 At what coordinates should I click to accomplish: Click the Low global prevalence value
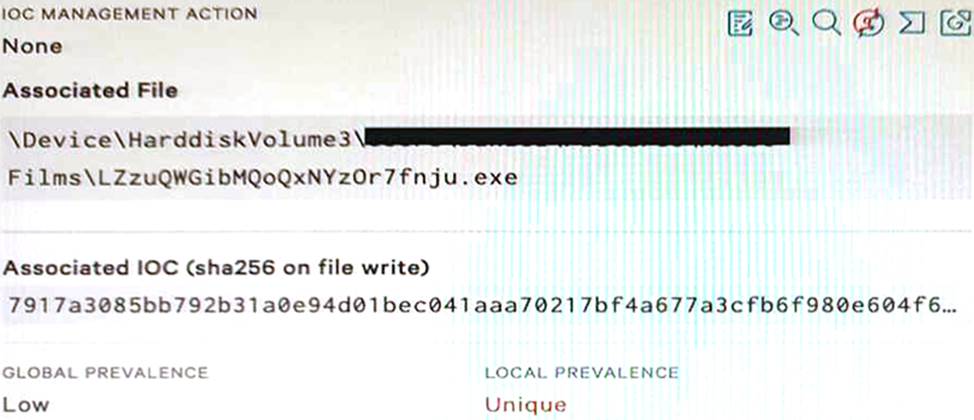(x=25, y=405)
